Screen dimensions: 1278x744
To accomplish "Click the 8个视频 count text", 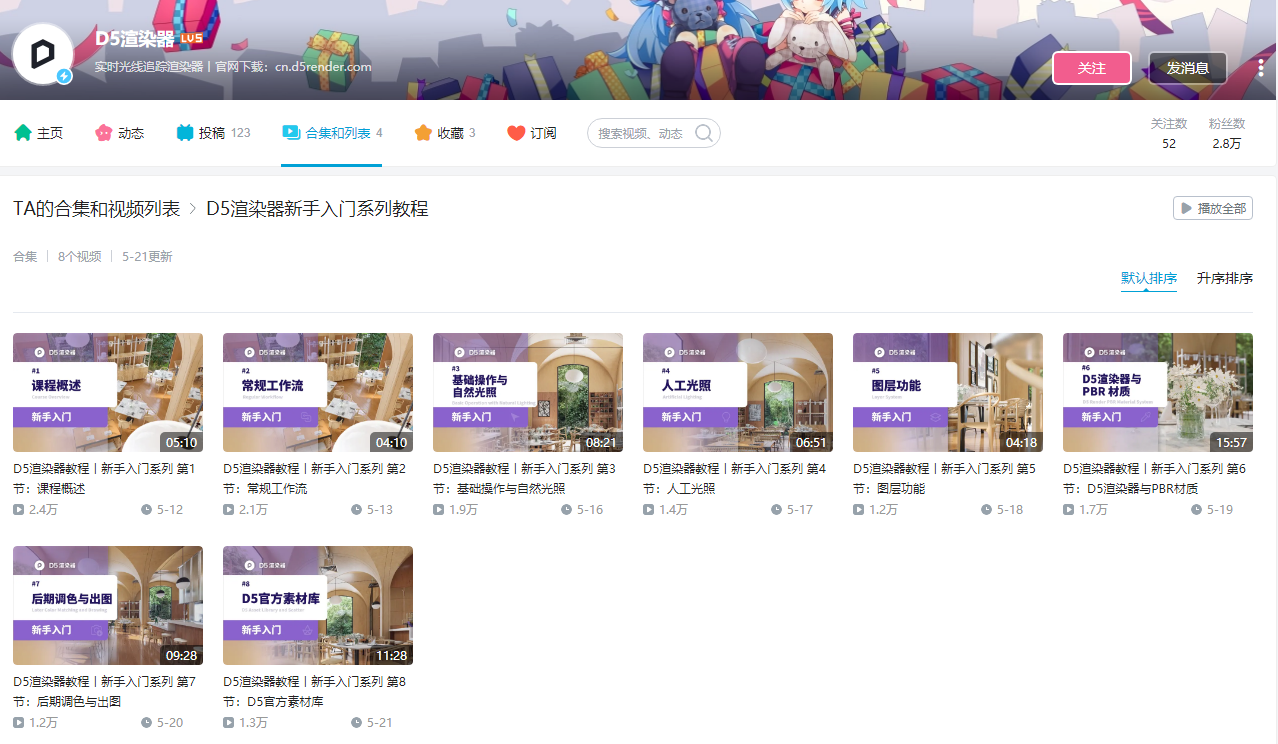I will [x=79, y=256].
